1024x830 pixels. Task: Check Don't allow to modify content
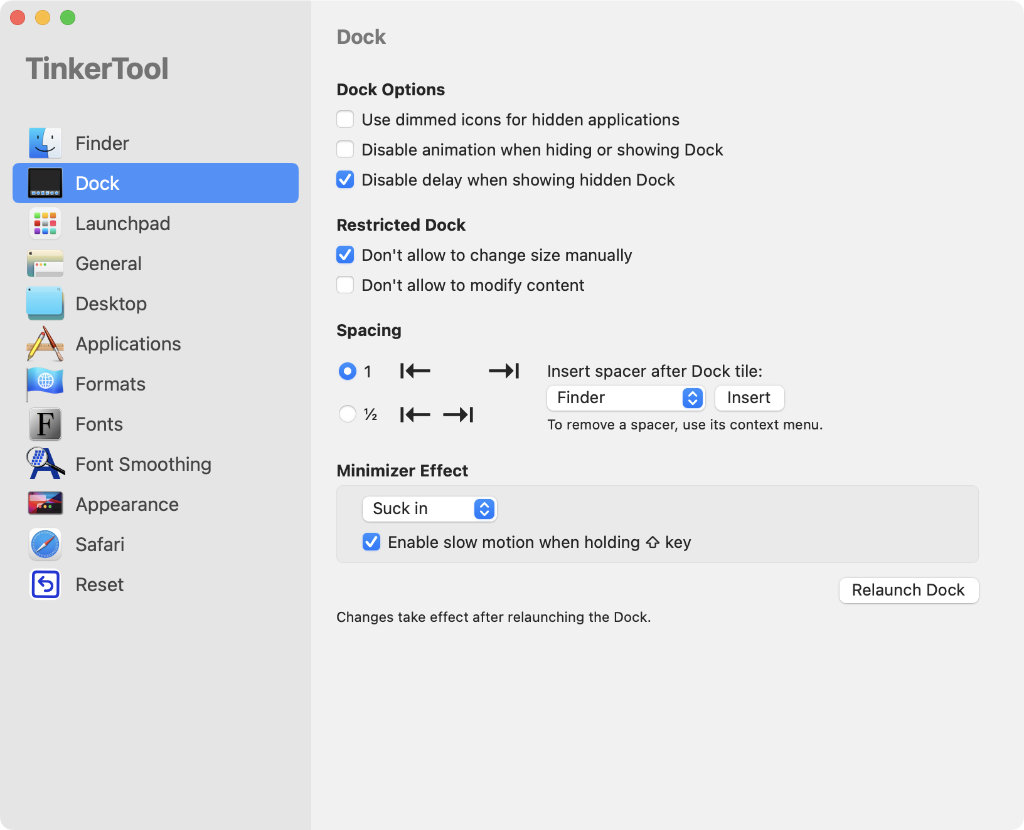pyautogui.click(x=345, y=285)
